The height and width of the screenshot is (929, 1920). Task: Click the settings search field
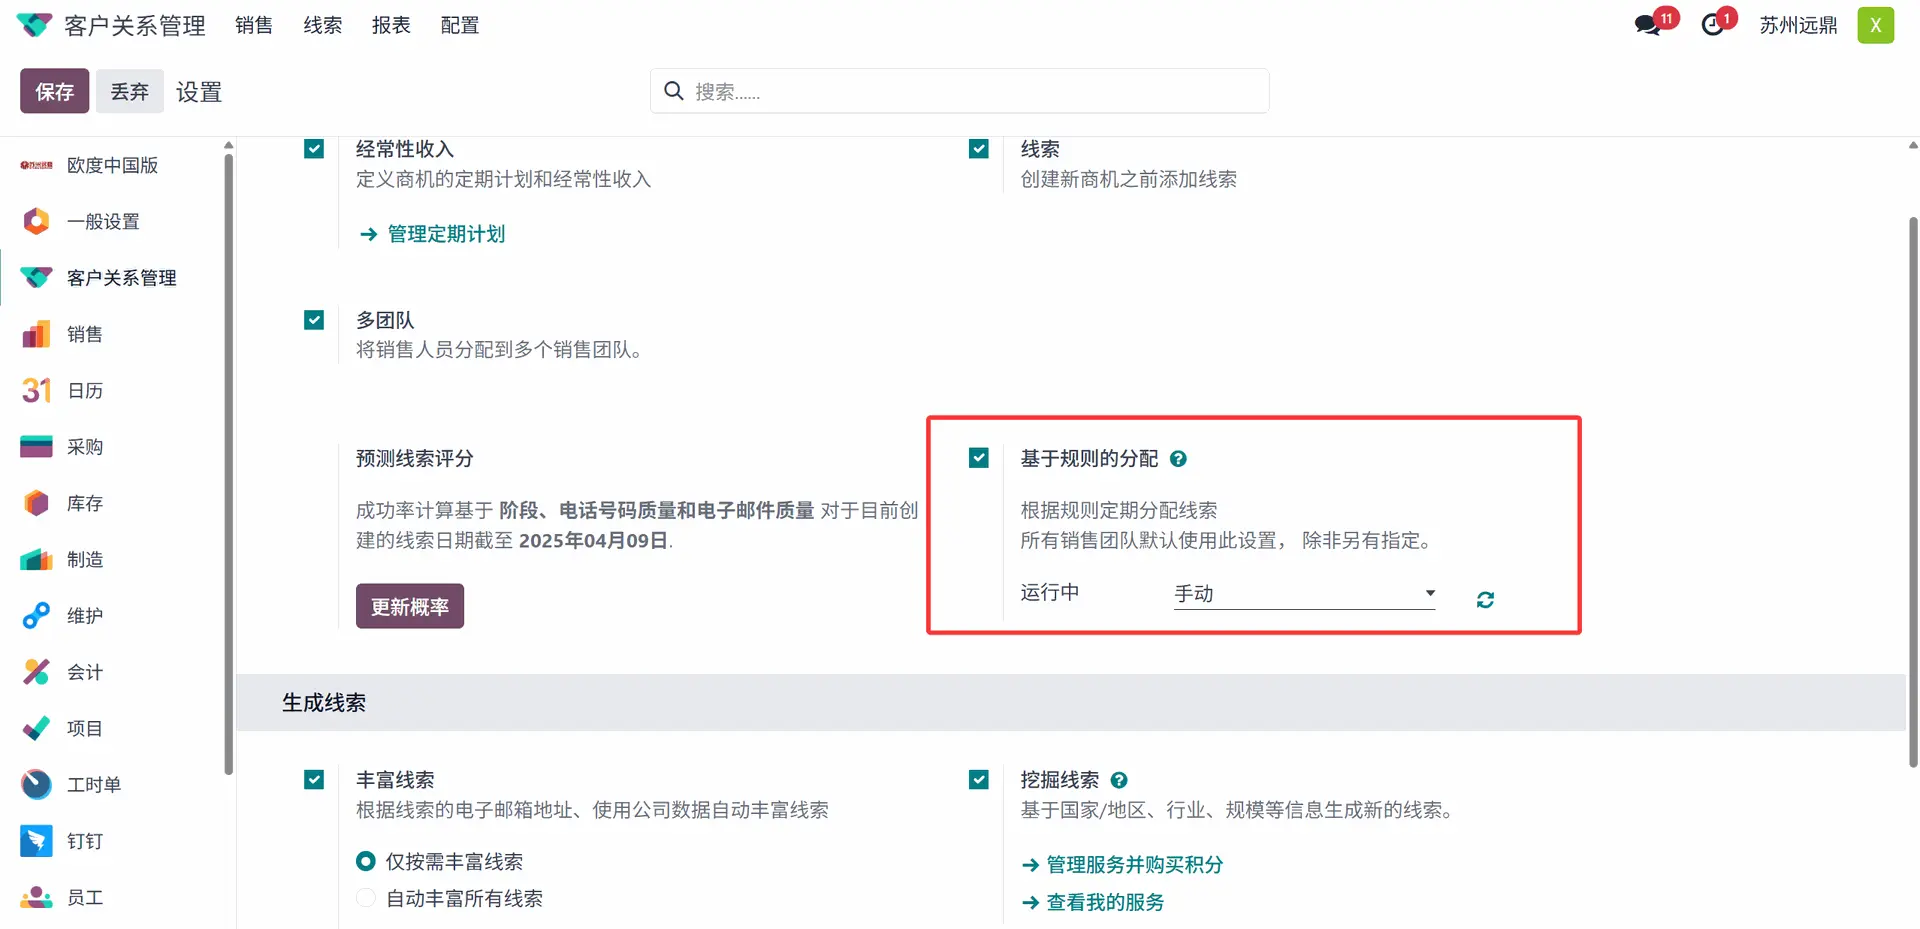pos(960,91)
